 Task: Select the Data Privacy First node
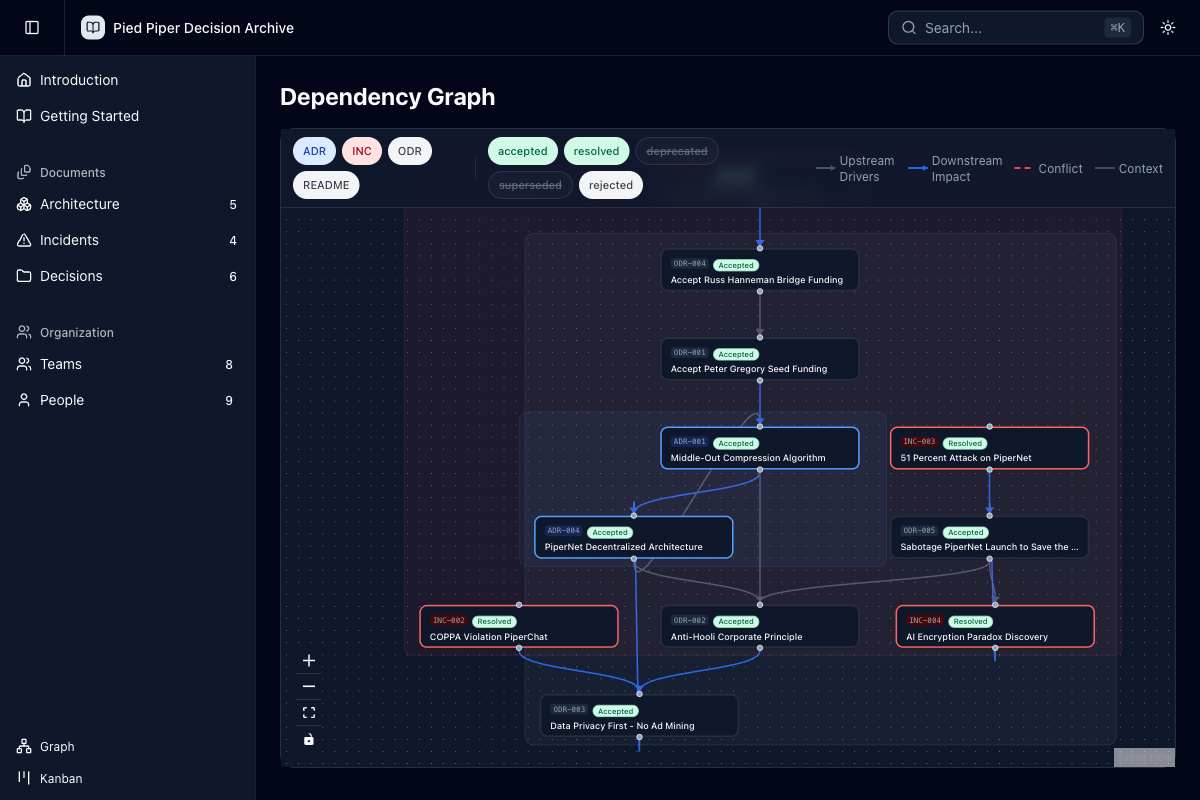coord(639,715)
